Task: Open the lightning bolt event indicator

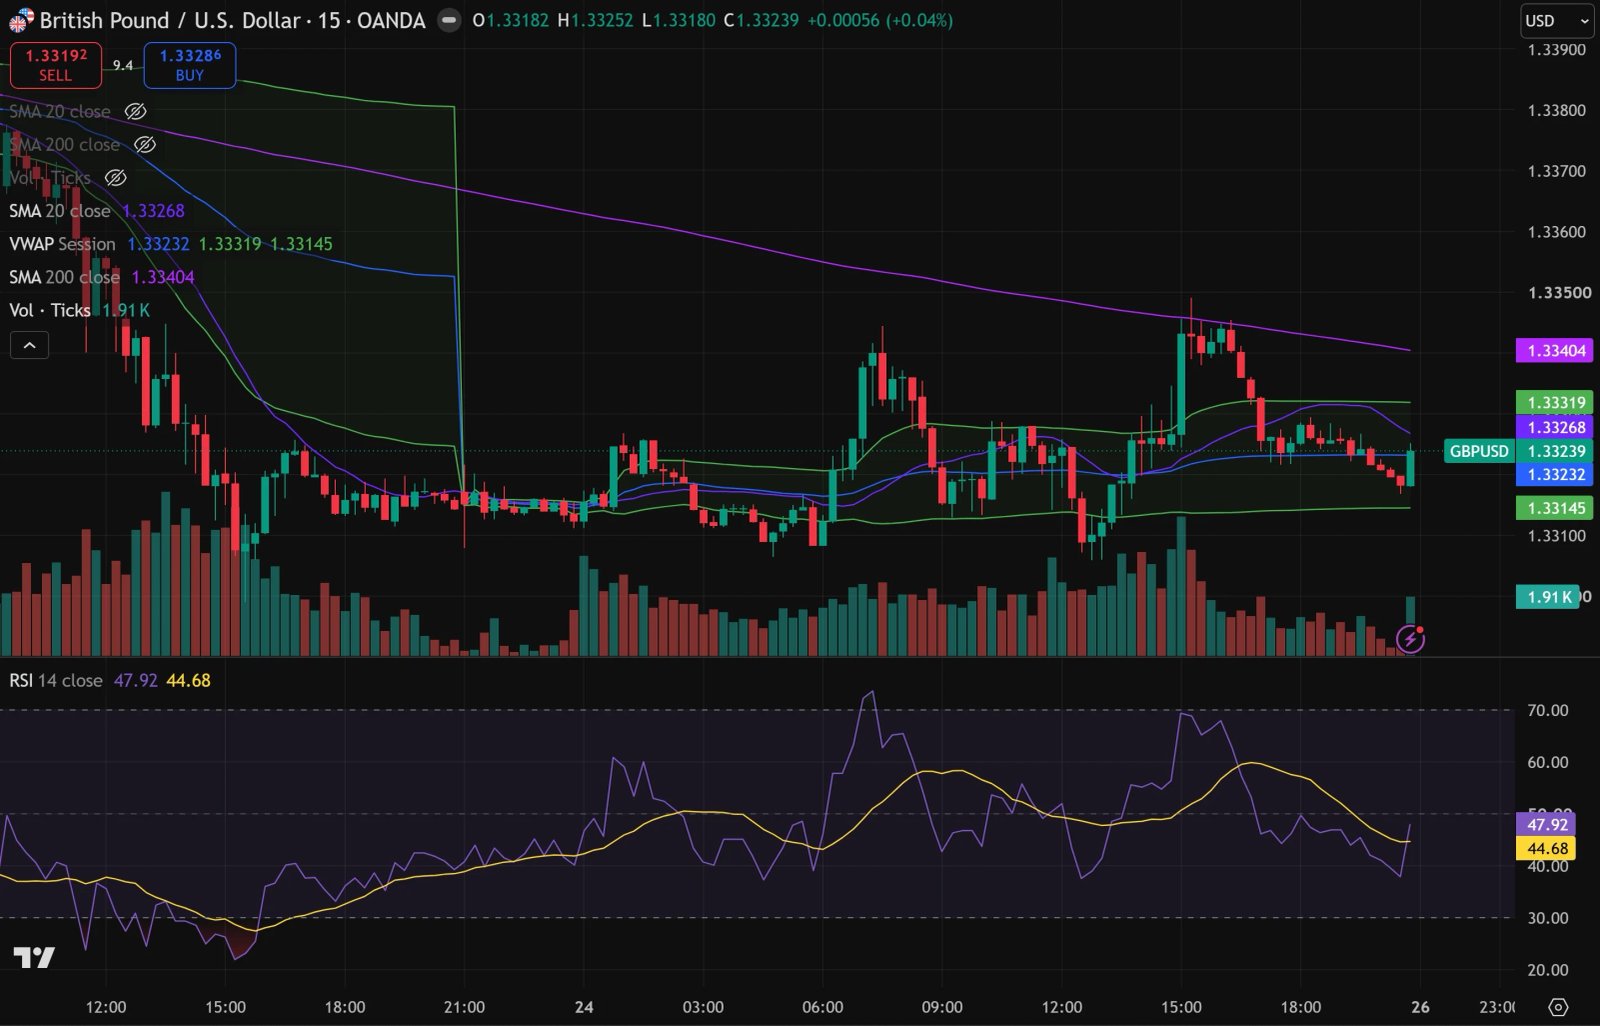Action: [x=1410, y=638]
